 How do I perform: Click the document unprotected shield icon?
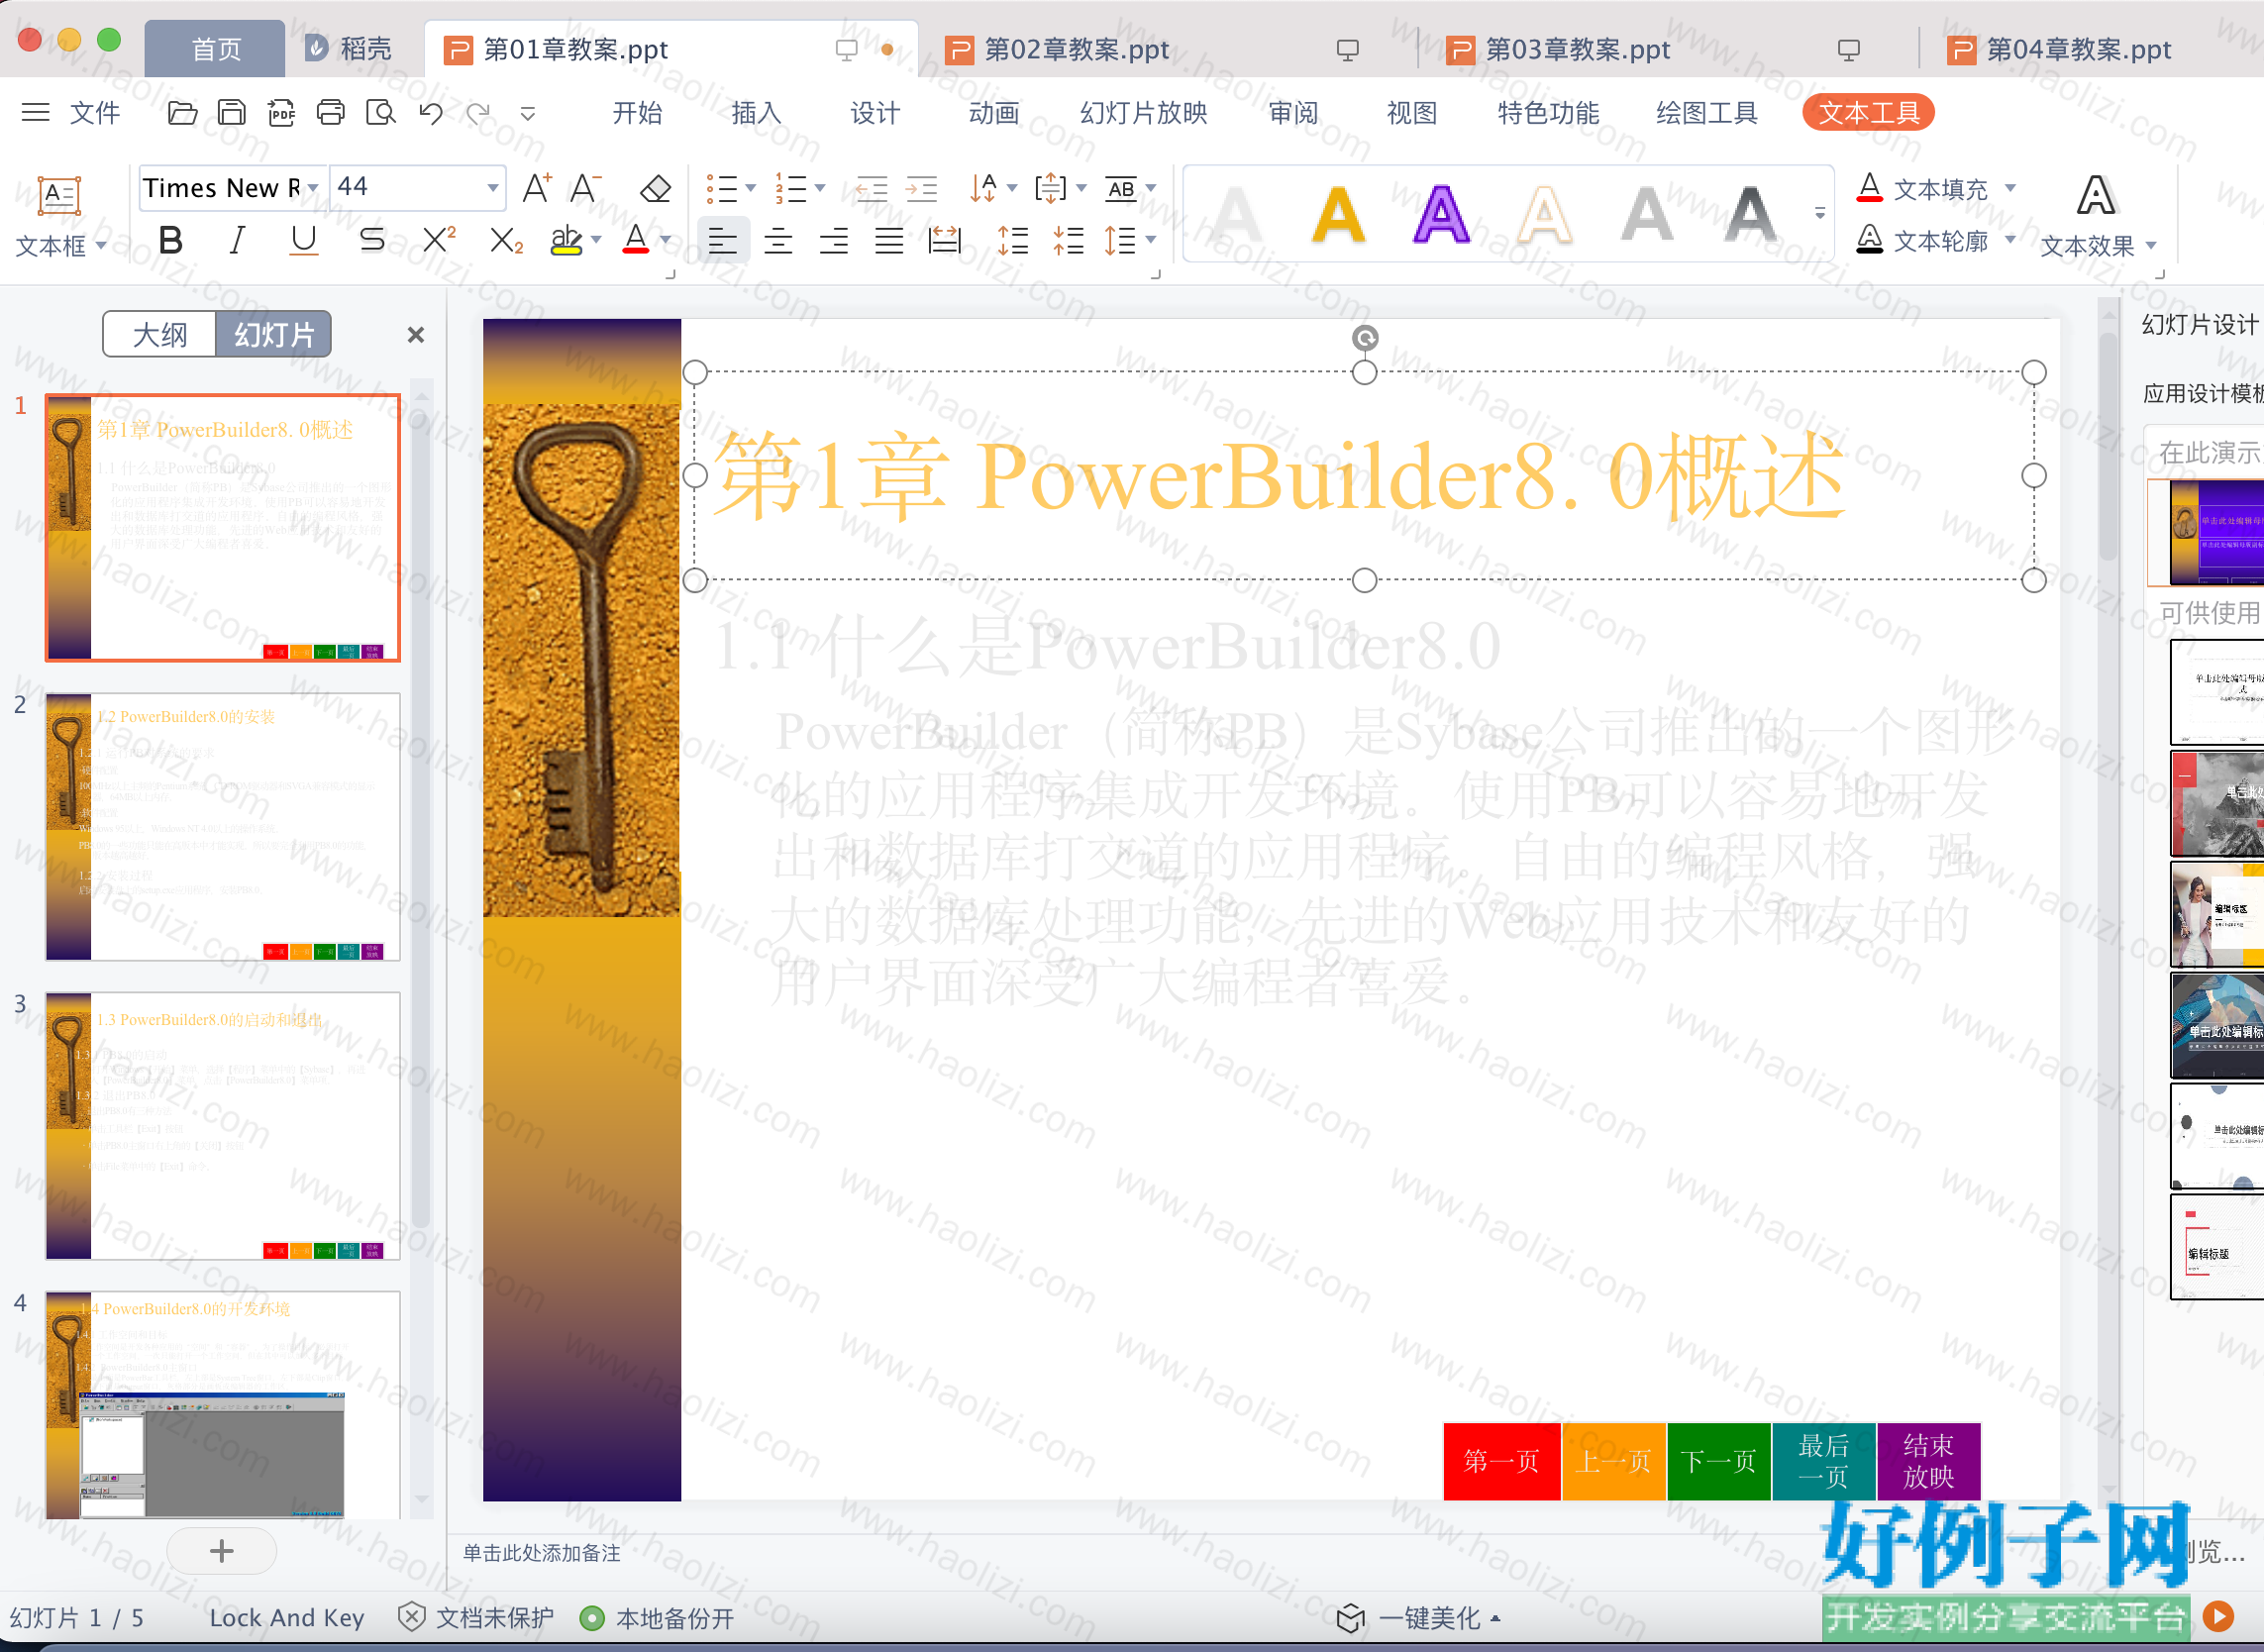point(411,1617)
